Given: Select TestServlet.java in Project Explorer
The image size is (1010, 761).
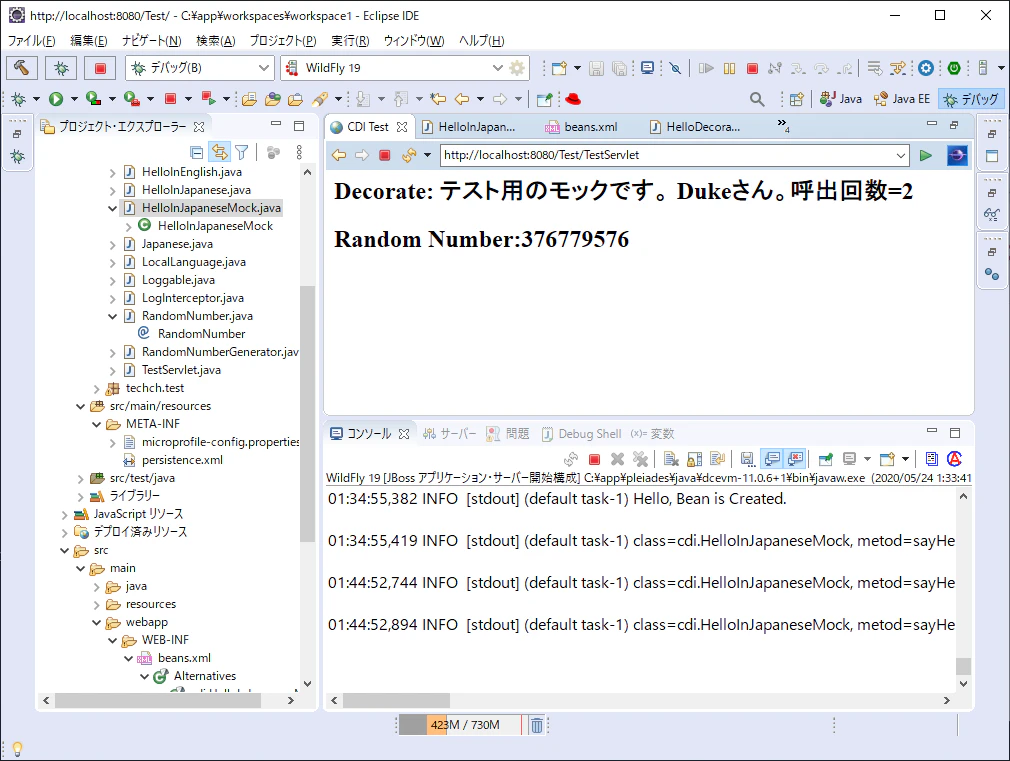Looking at the screenshot, I should (181, 370).
